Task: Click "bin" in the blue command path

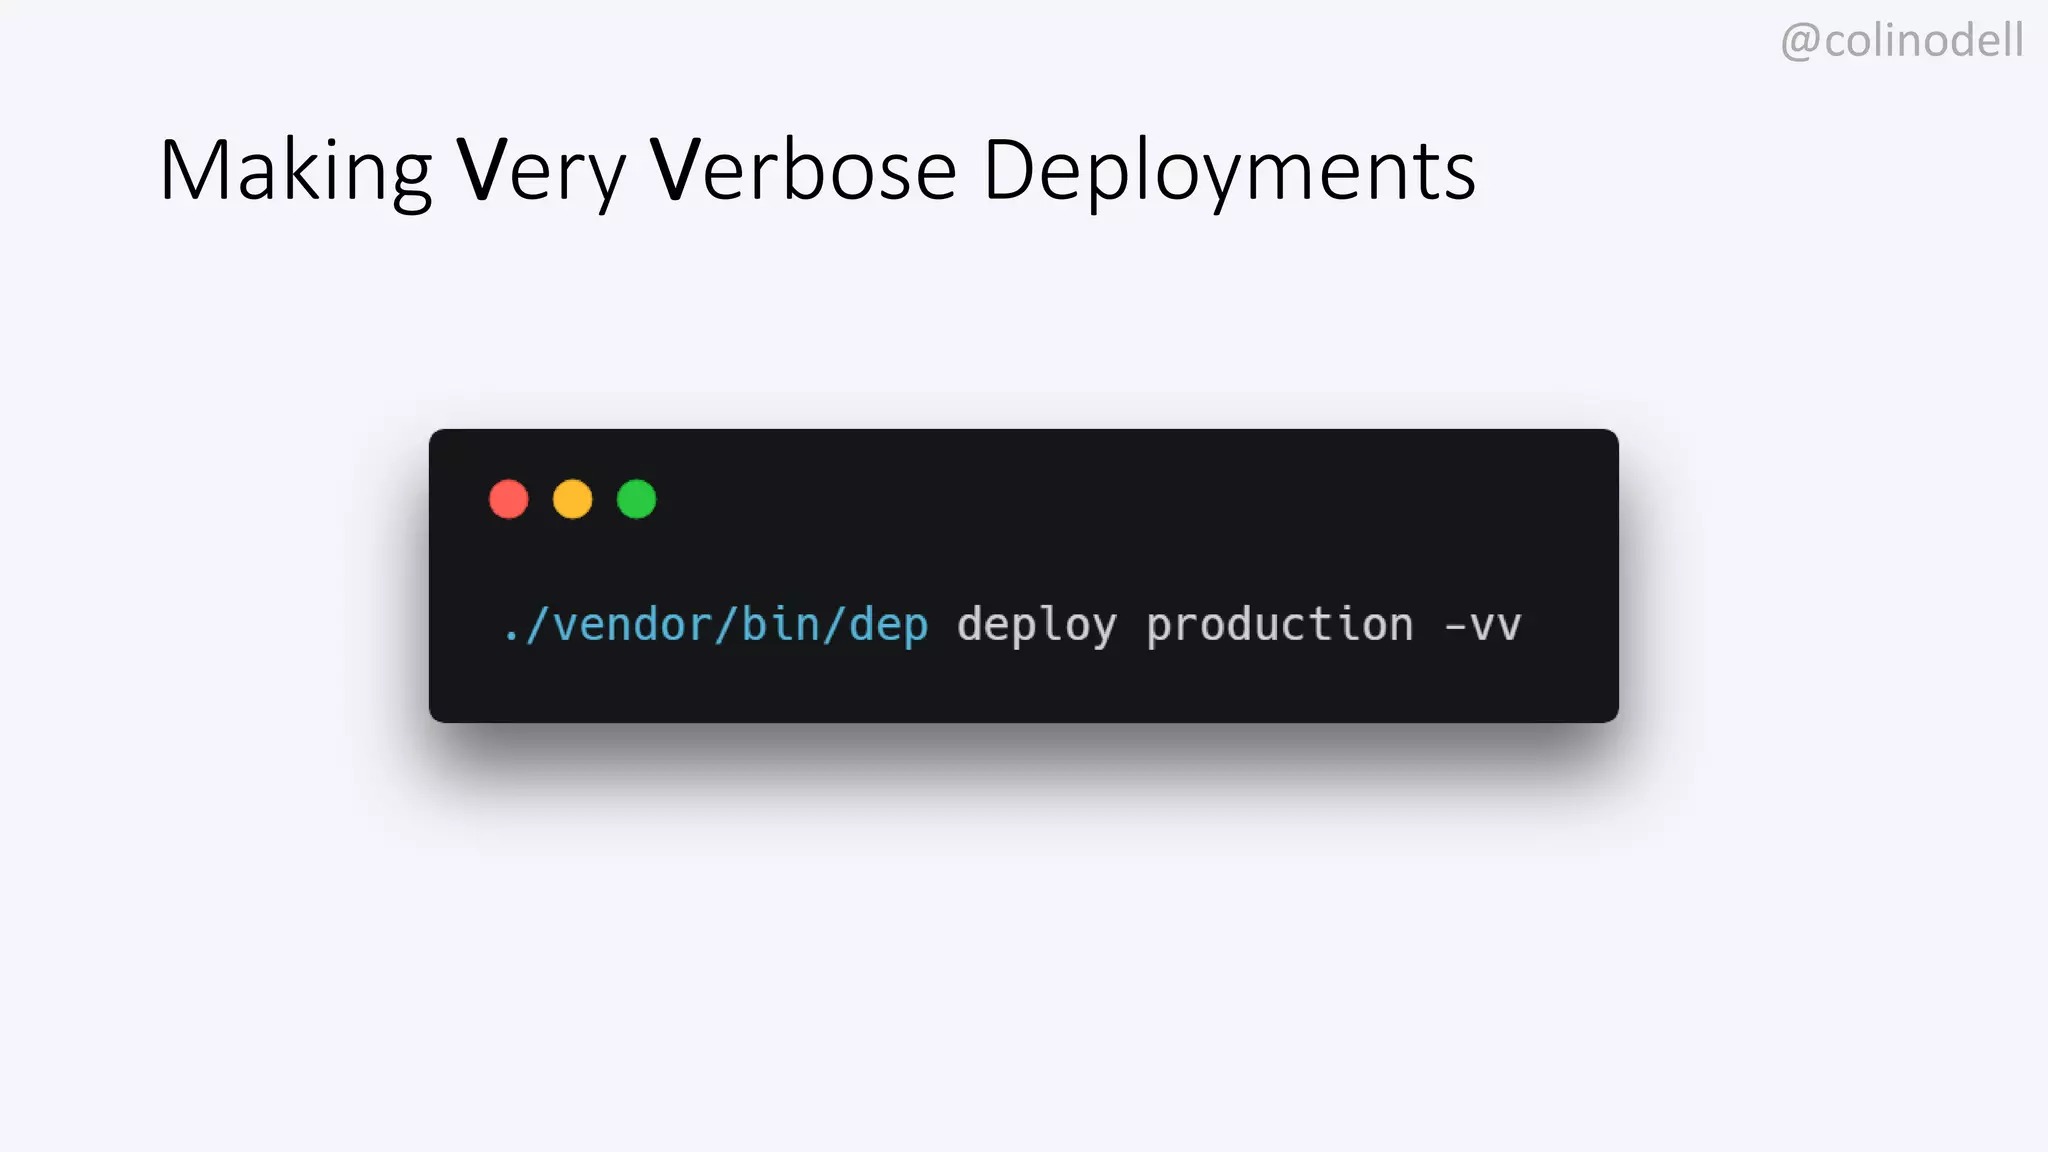Action: click(x=781, y=624)
